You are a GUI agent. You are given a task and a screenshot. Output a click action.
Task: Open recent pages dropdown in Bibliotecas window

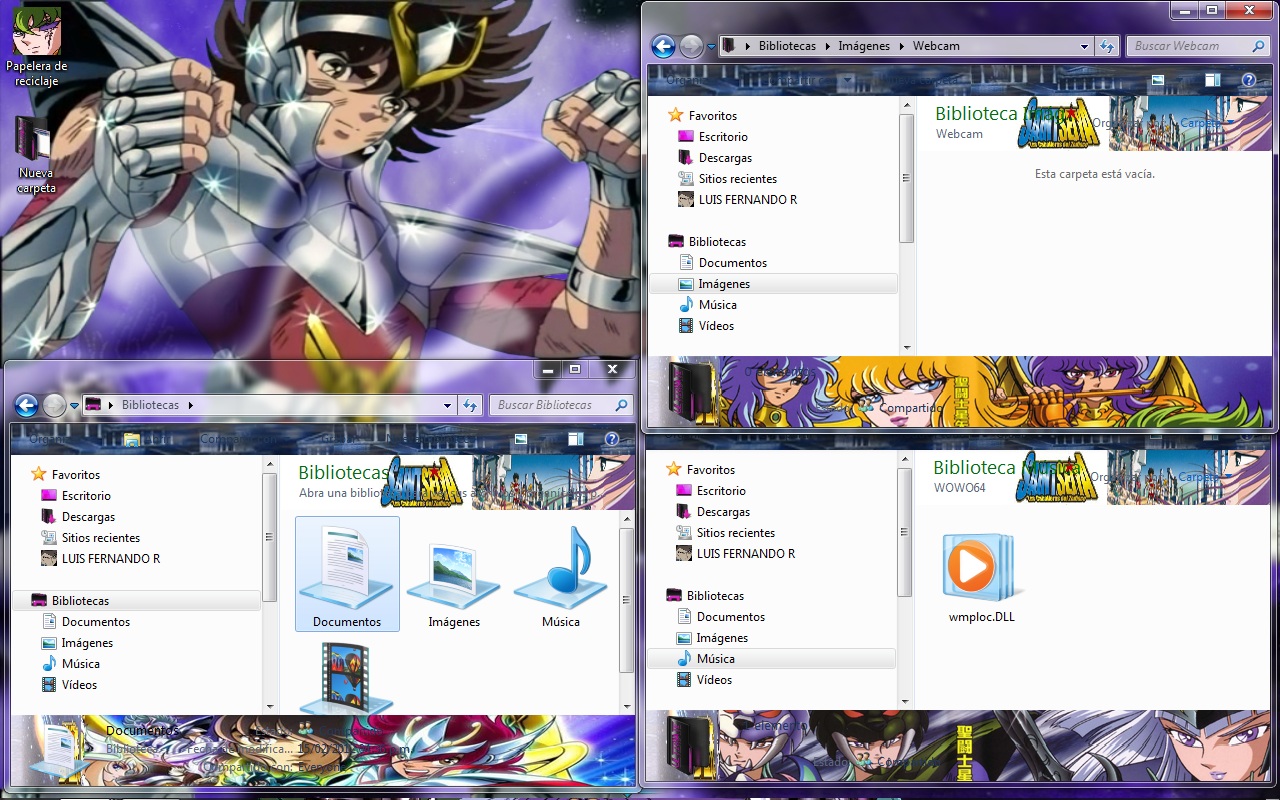75,405
